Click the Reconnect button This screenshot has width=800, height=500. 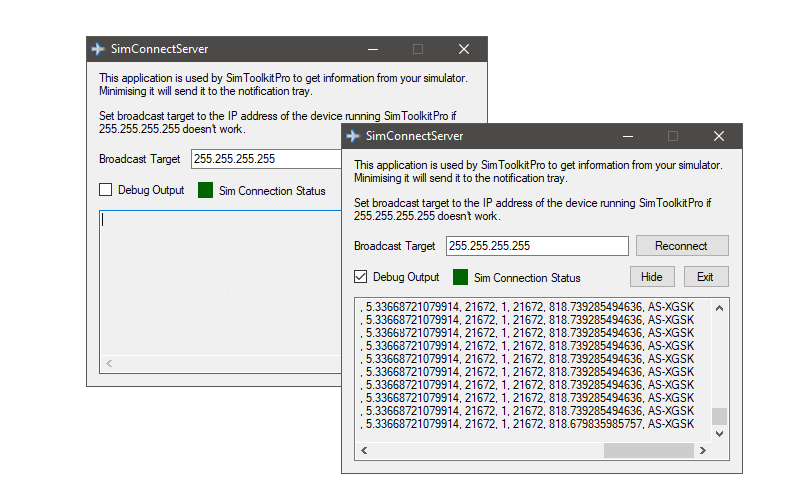682,246
